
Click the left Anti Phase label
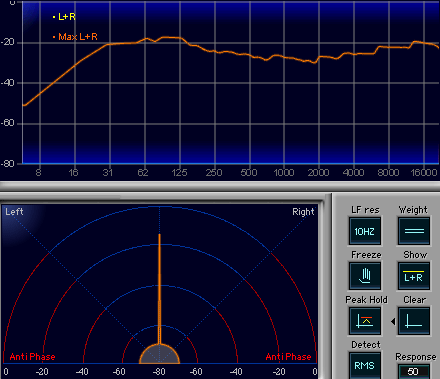[x=32, y=357]
